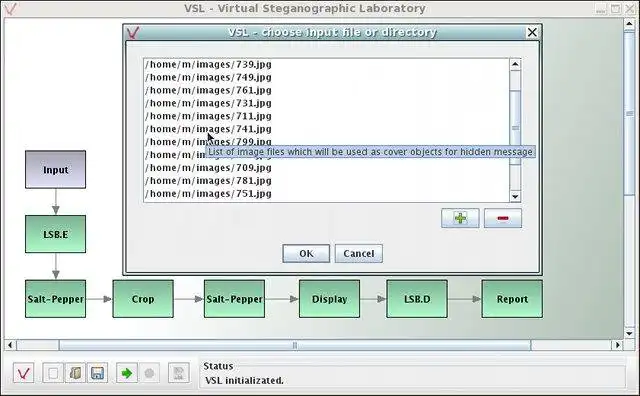
Task: Click the new blank document icon
Action: coord(53,373)
